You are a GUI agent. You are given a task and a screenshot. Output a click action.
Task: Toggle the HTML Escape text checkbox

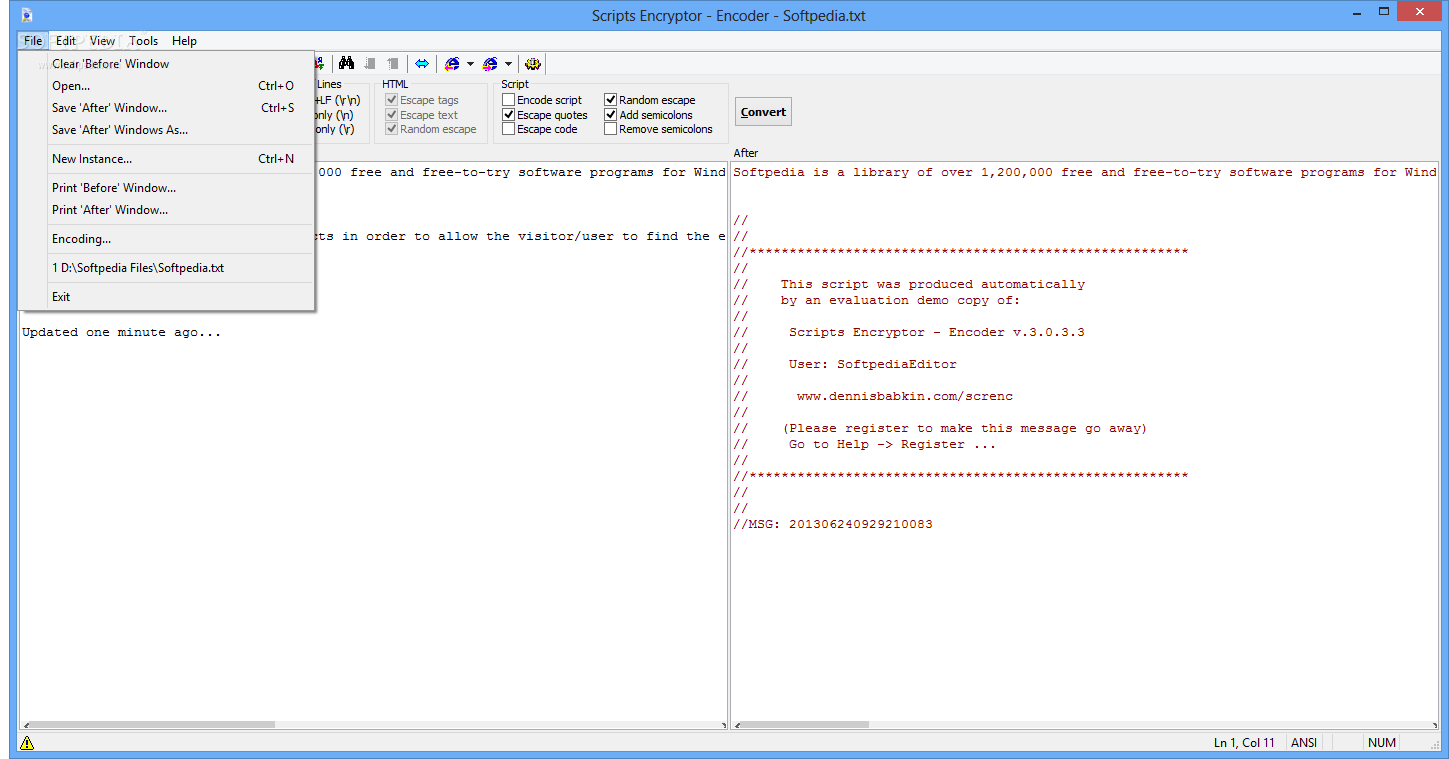[392, 115]
